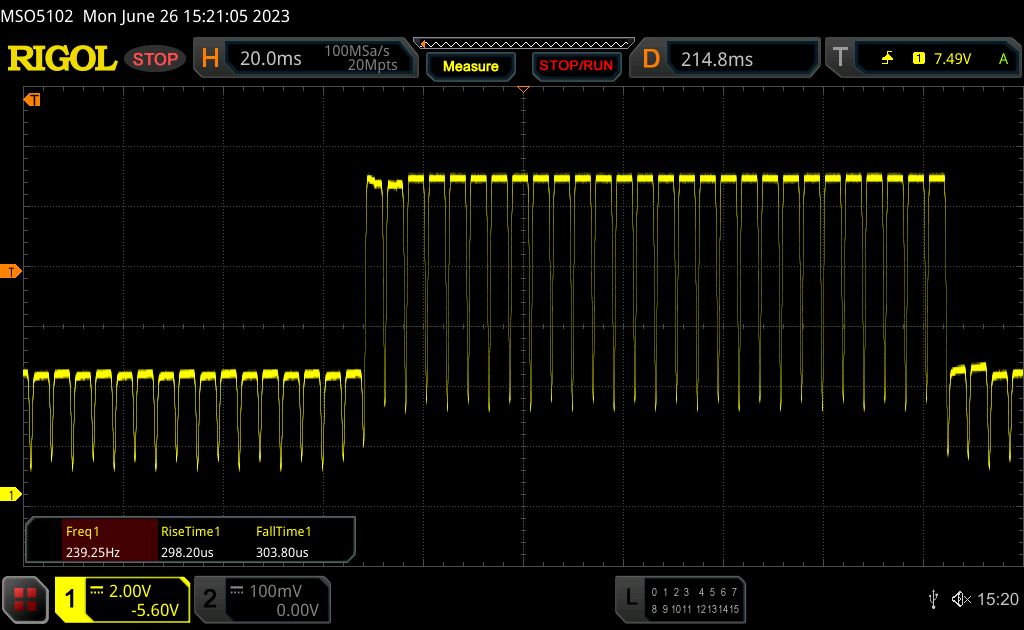1024x630 pixels.
Task: Click the red STOP status badge
Action: pos(155,59)
